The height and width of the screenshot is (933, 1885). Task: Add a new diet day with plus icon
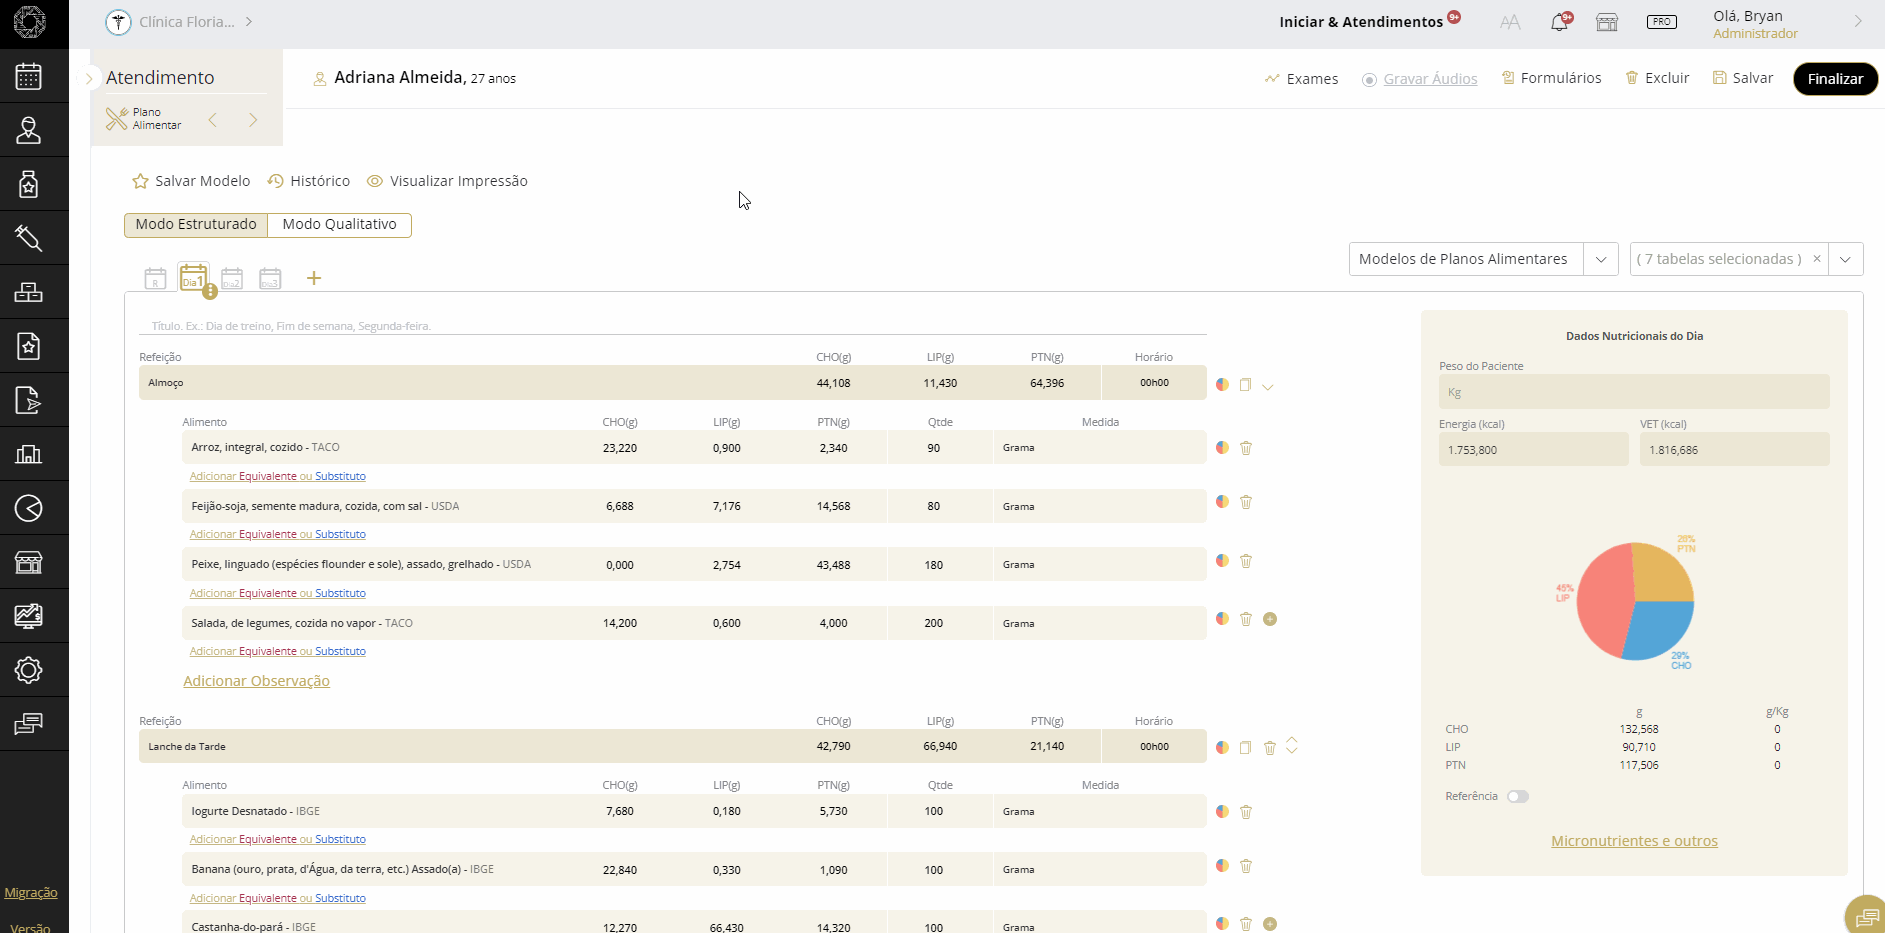[314, 278]
